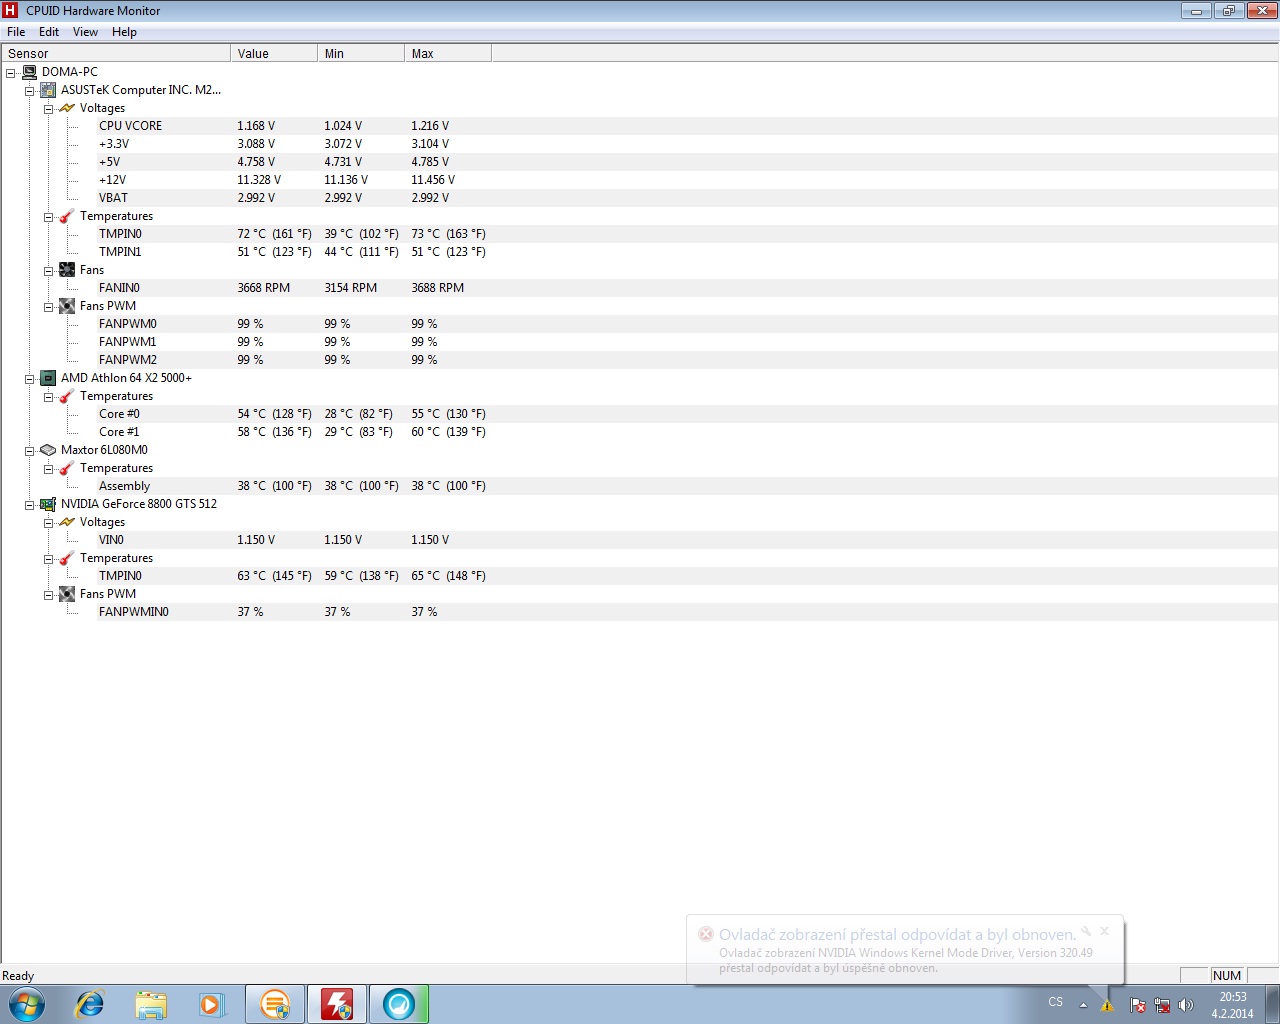The height and width of the screenshot is (1024, 1280).
Task: Collapse the ASUSTeK Computer INC. node
Action: pos(30,91)
